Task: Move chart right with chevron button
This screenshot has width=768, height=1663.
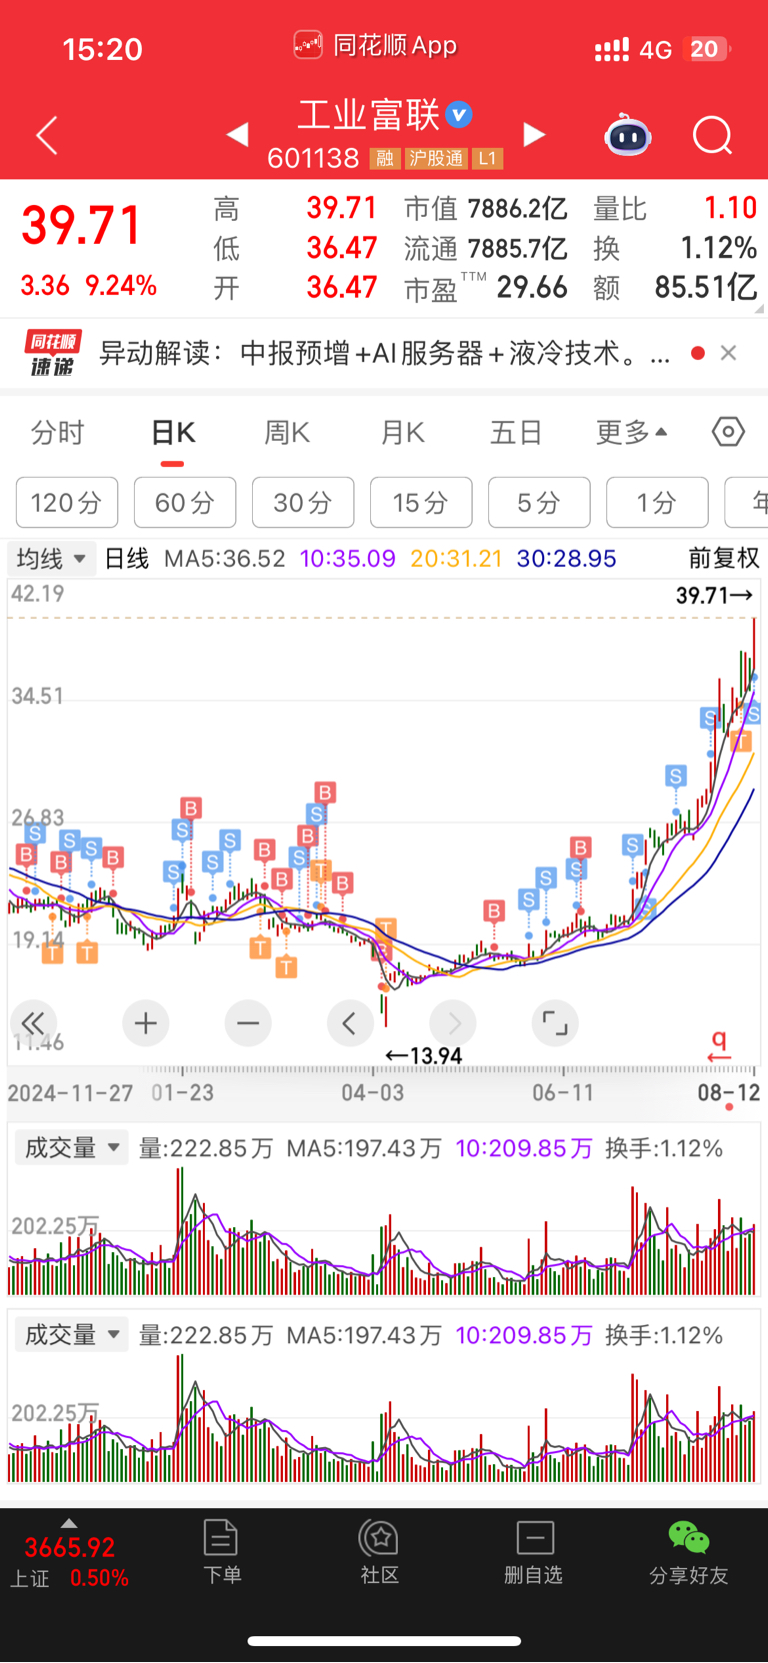Action: 453,1023
